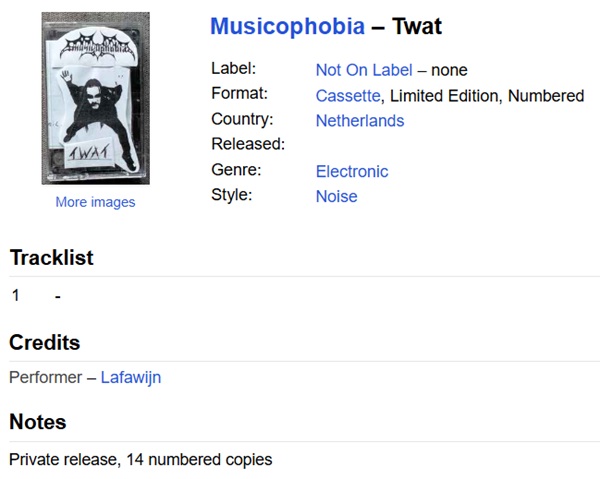Open the cassette cover thumbnail image
600x479 pixels.
[x=95, y=98]
